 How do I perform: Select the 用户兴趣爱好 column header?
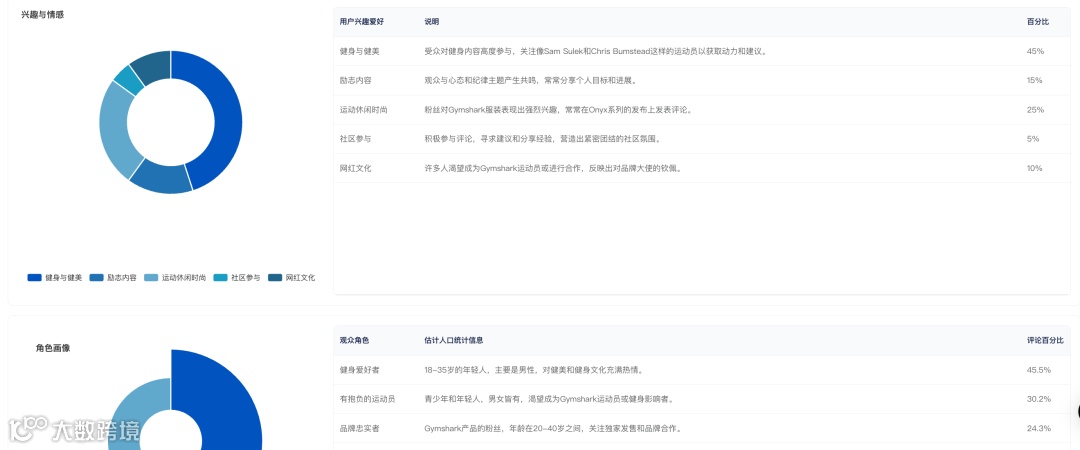[362, 22]
